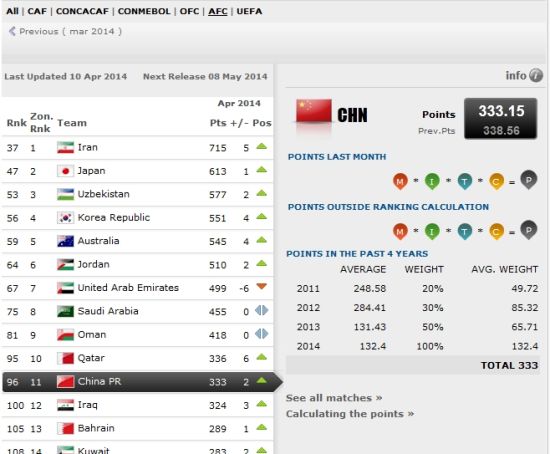
Task: Go to Previous (mar 2014) ranking
Action: [x=65, y=31]
